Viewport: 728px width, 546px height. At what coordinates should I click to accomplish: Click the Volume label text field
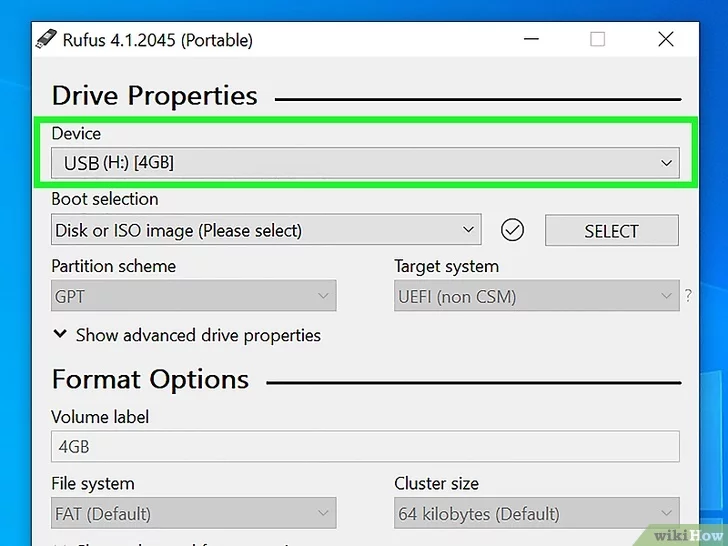tap(365, 446)
